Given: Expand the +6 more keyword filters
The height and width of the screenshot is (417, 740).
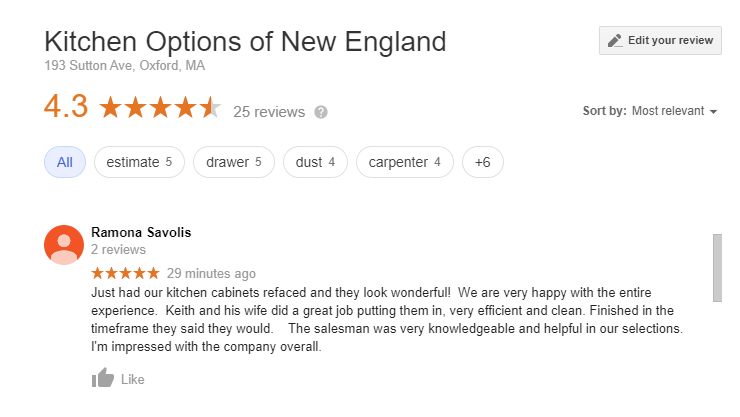Looking at the screenshot, I should [x=483, y=162].
